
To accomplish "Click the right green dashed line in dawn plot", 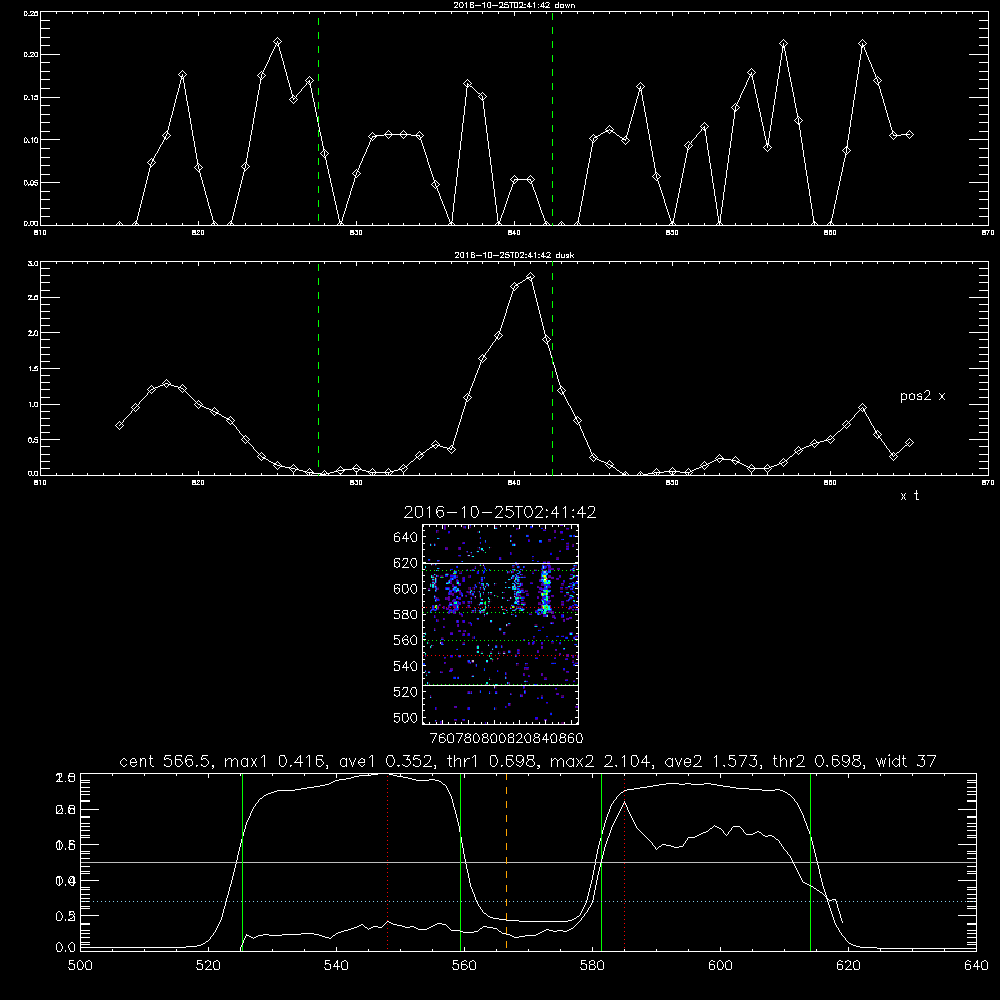I will click(x=552, y=119).
